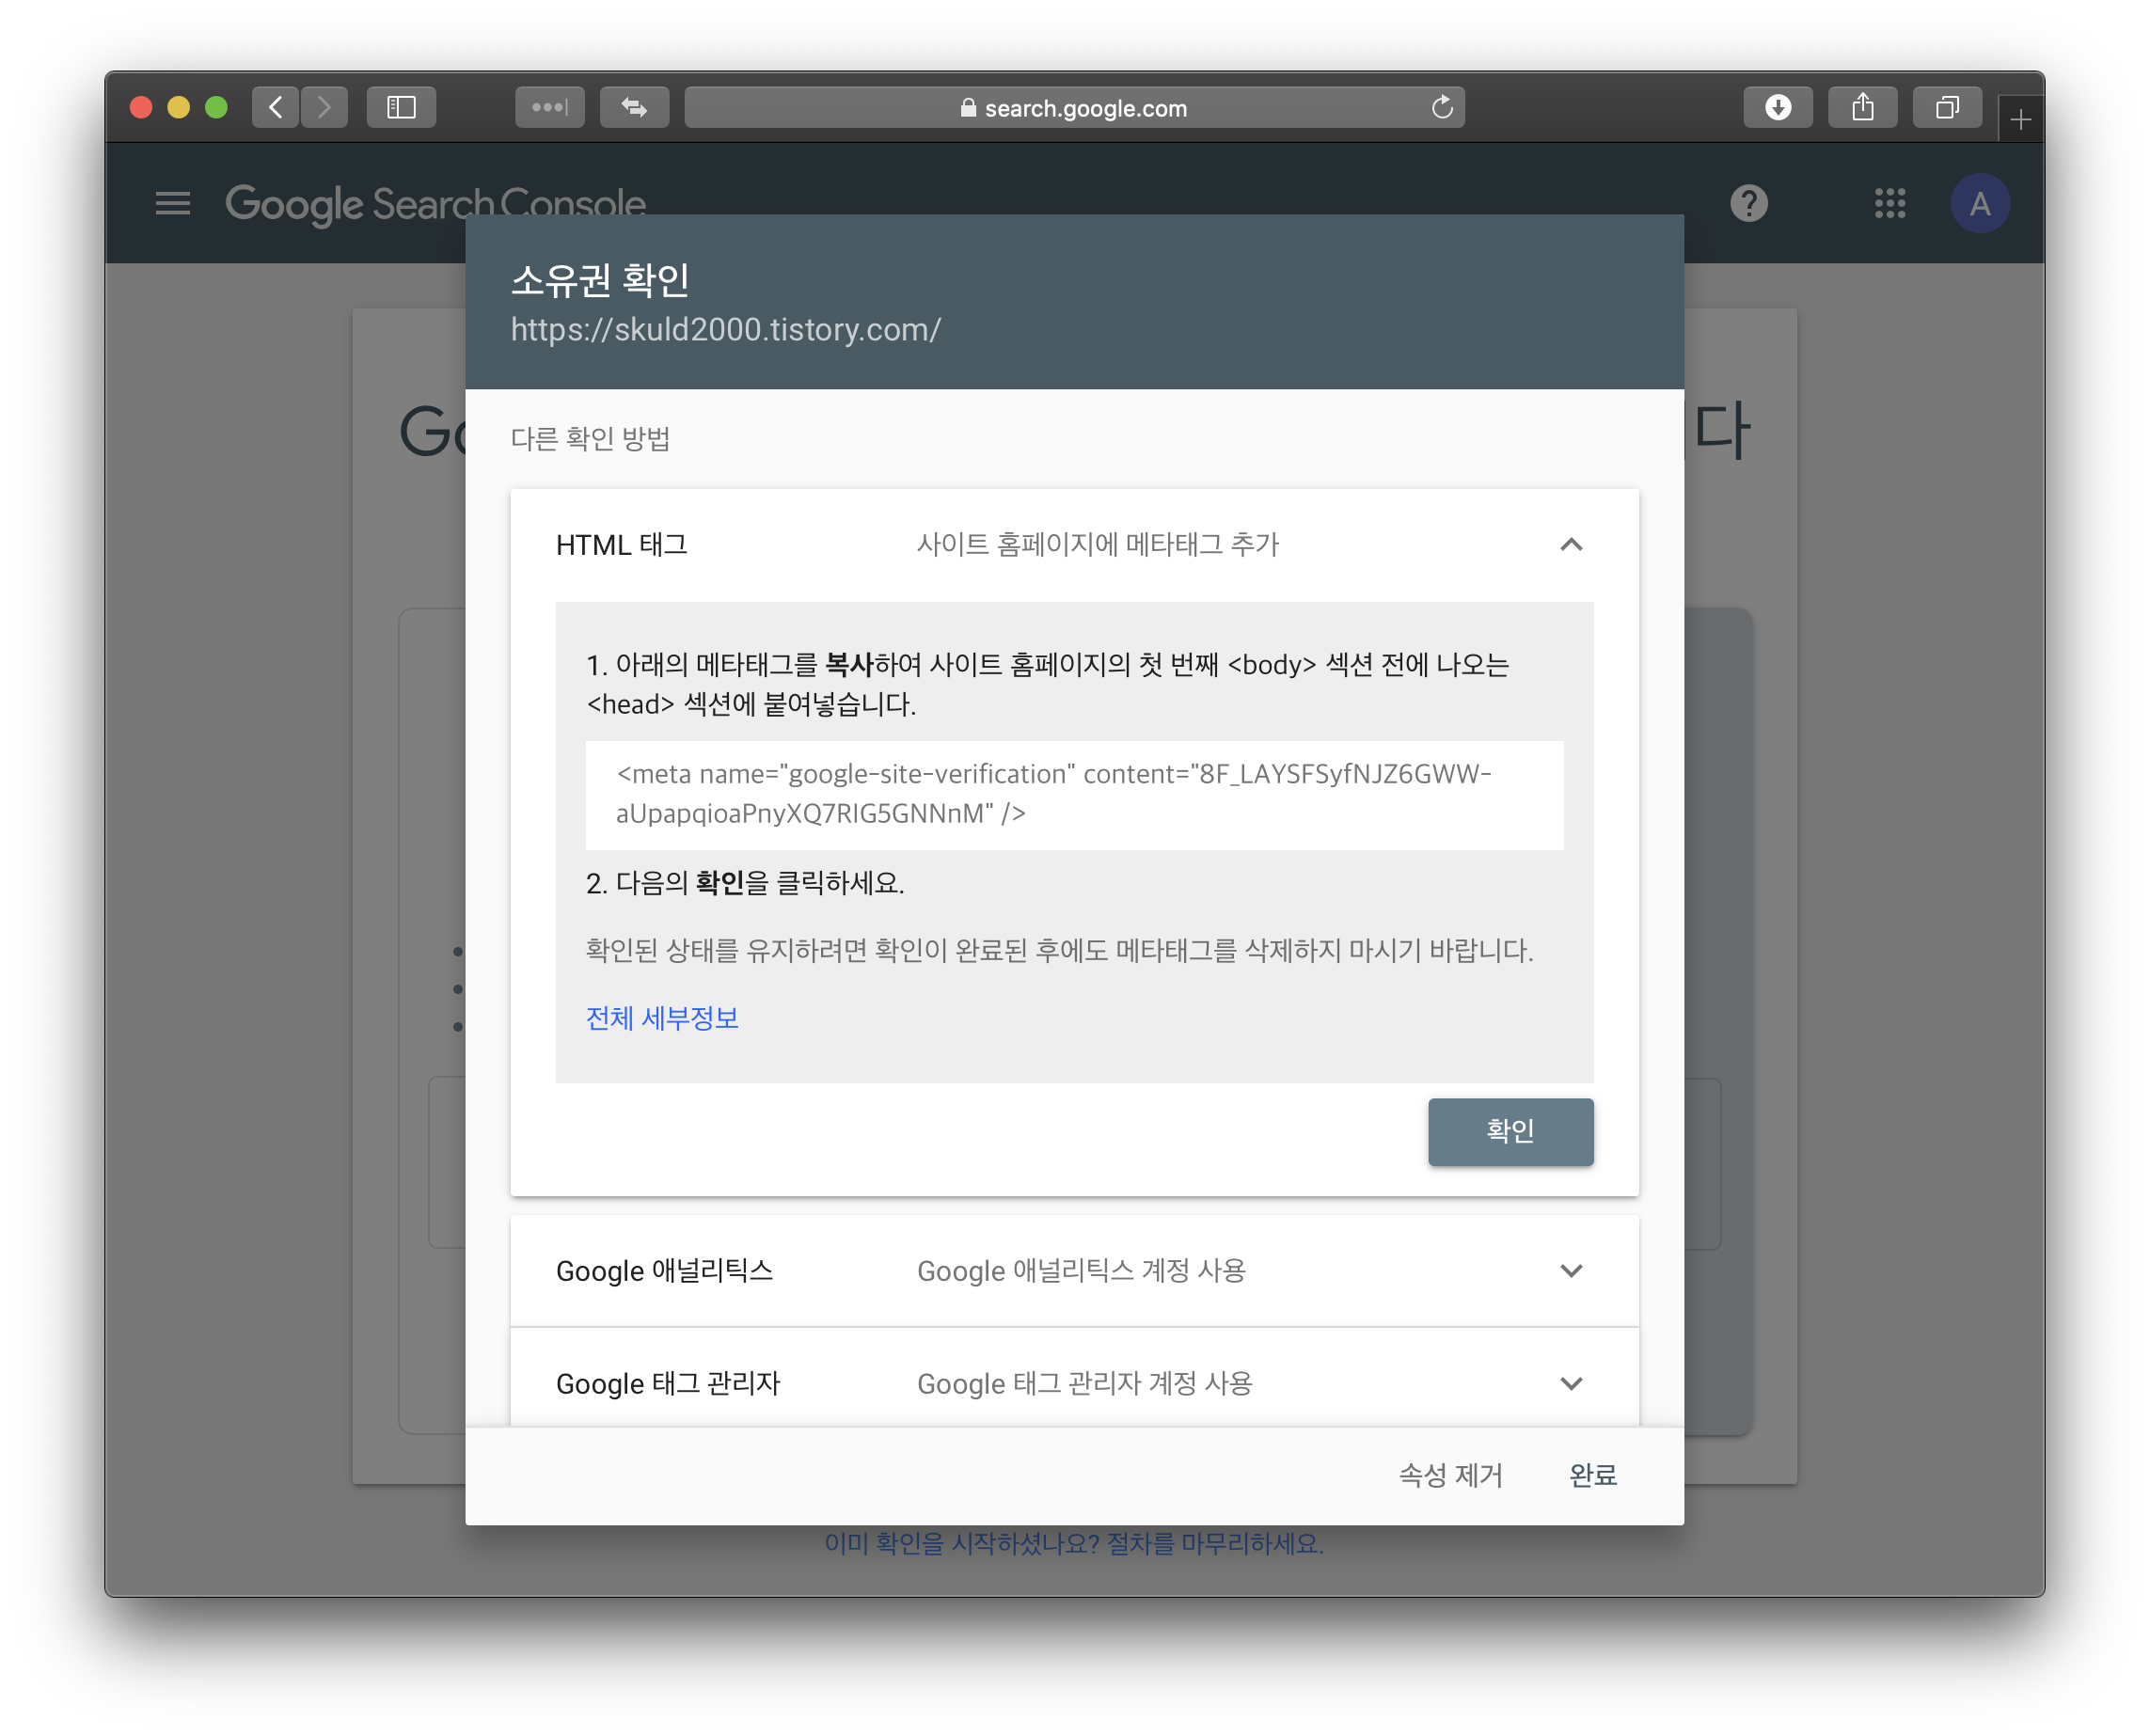Click the skuld2000.tistory.com URL in header

pos(726,330)
